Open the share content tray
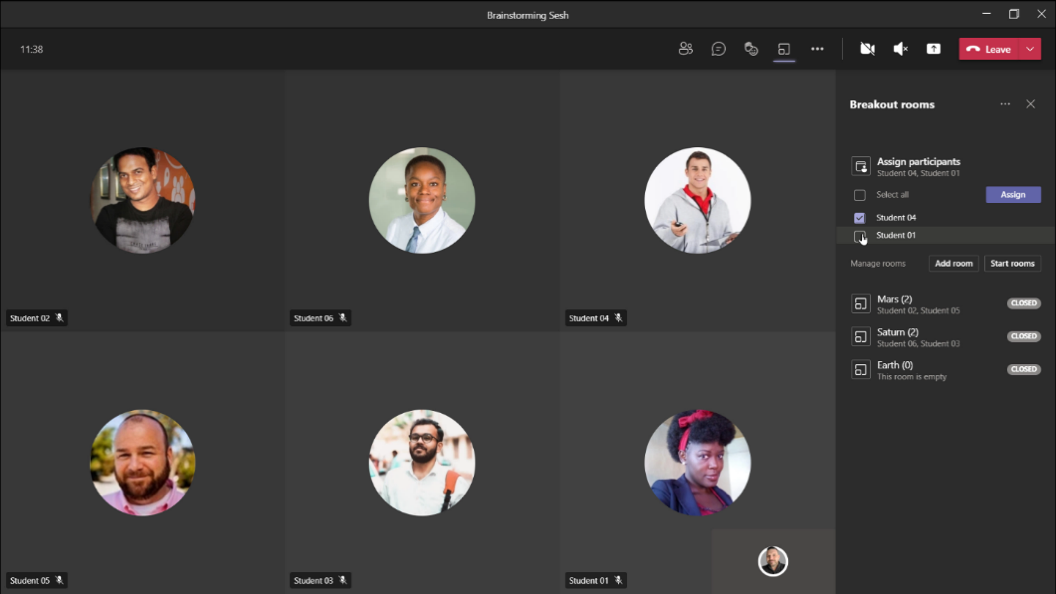This screenshot has width=1056, height=594. [x=932, y=48]
